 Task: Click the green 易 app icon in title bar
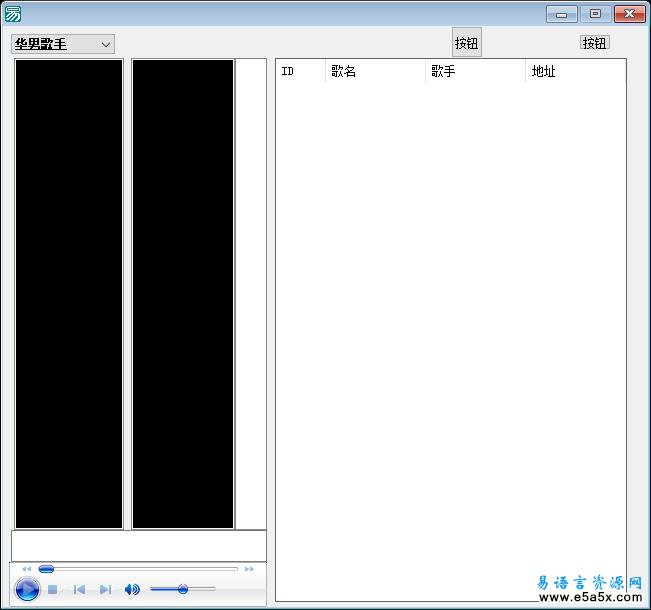(x=12, y=14)
